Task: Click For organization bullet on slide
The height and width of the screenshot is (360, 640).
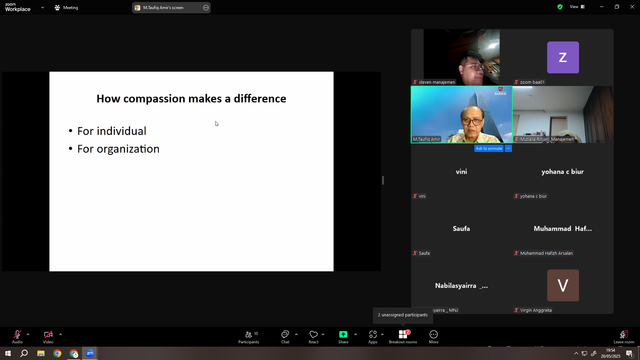Action: 118,149
